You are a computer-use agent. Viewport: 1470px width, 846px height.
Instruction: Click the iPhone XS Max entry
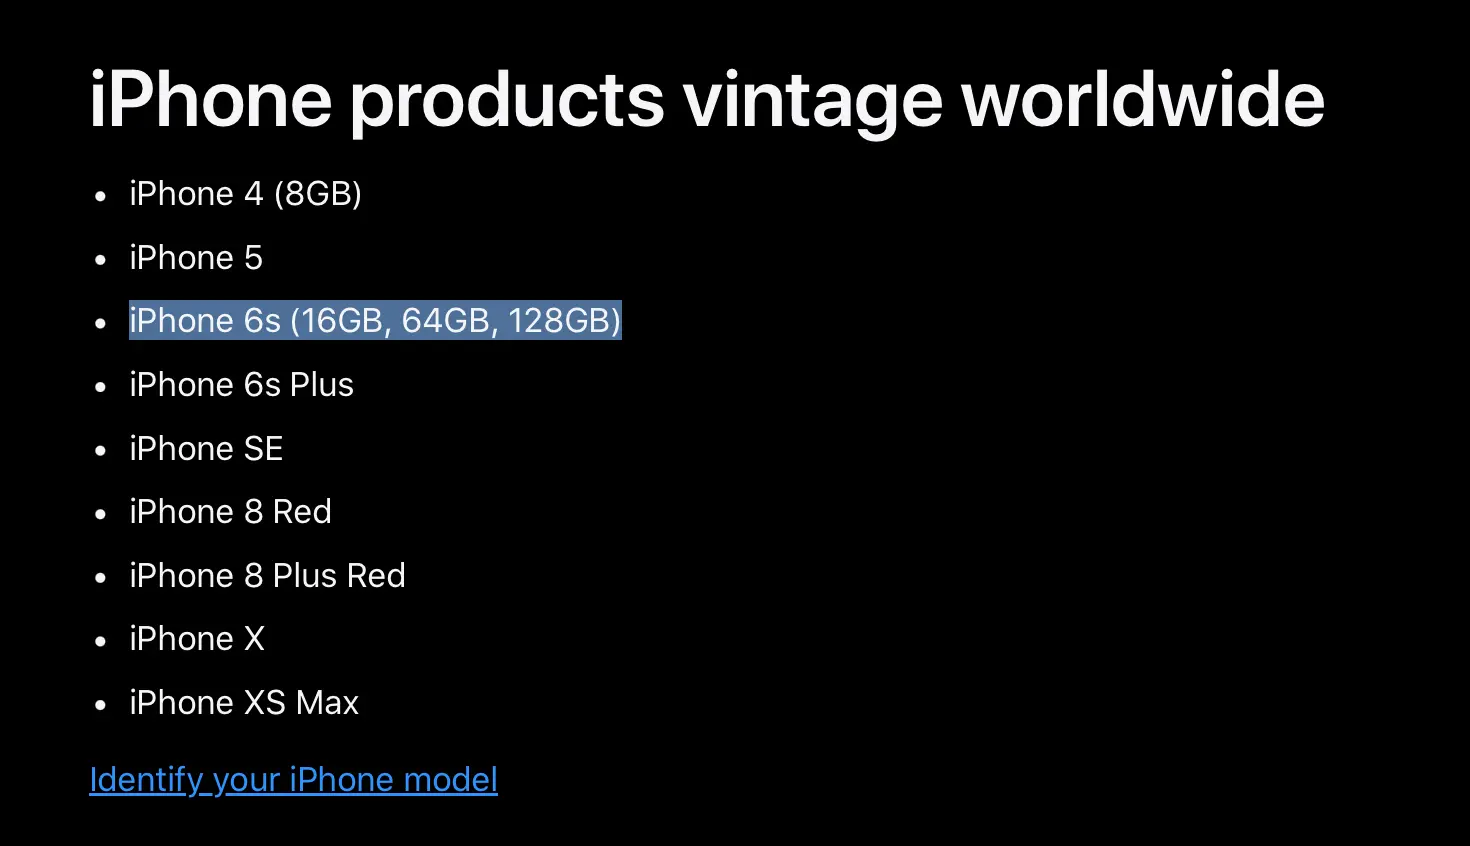pyautogui.click(x=244, y=703)
